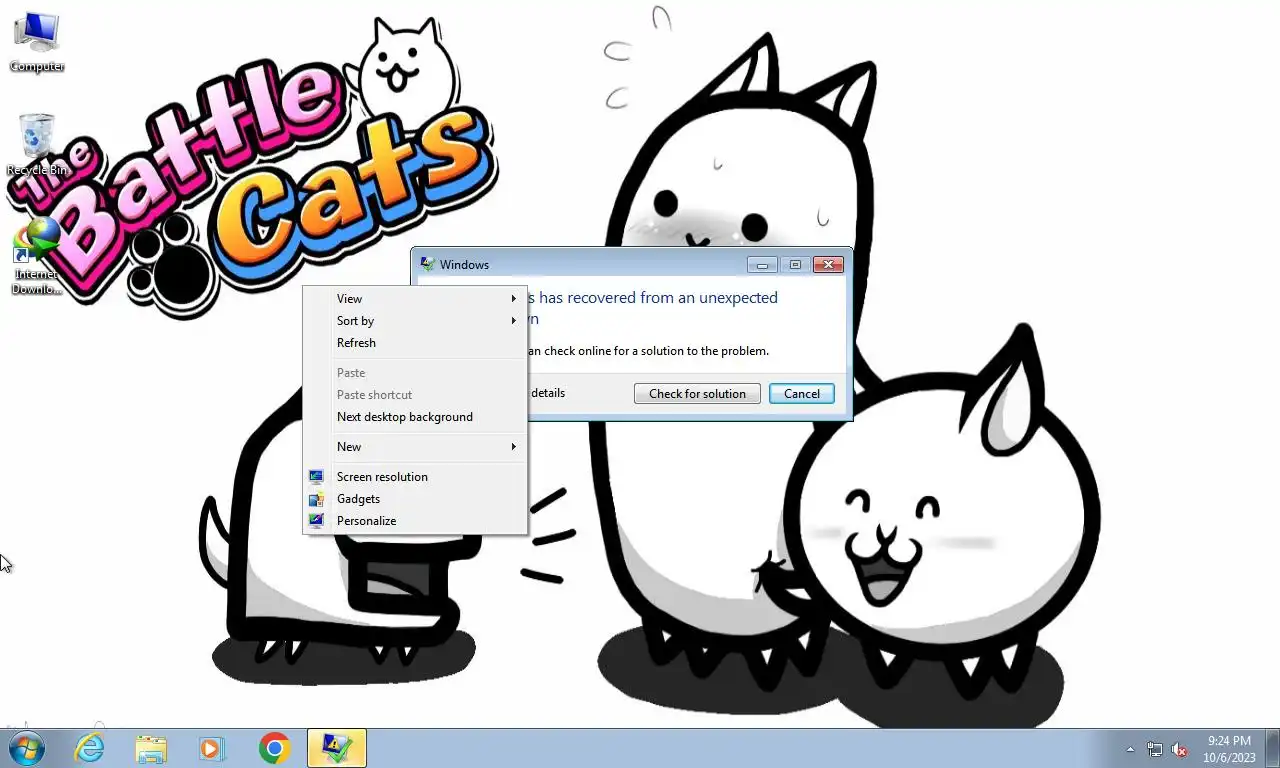Choose Refresh from the context menu
This screenshot has width=1280, height=768.
[x=415, y=343]
